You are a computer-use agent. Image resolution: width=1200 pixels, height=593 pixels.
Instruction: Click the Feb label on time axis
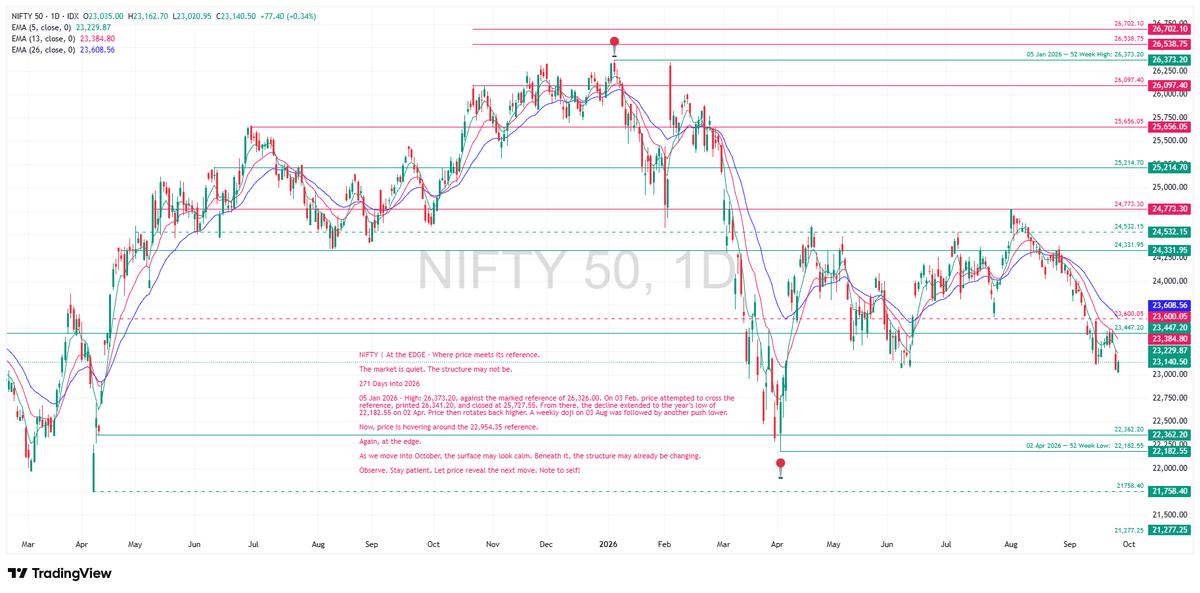[x=665, y=546]
